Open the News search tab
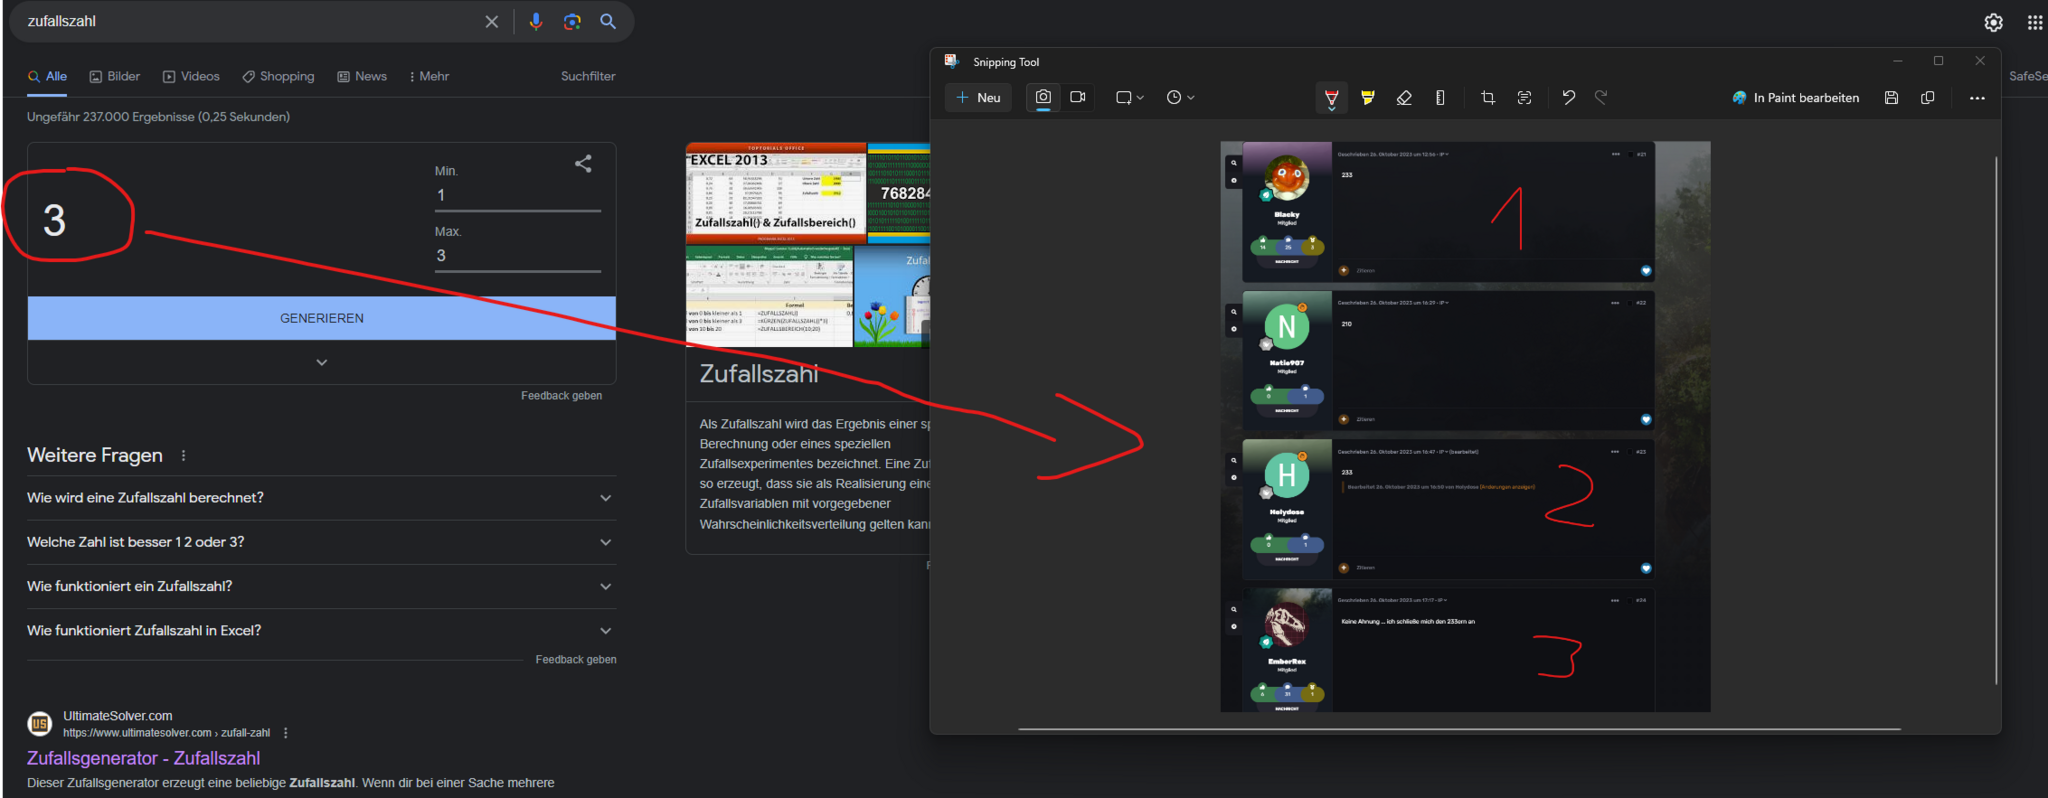This screenshot has height=798, width=2048. [362, 77]
